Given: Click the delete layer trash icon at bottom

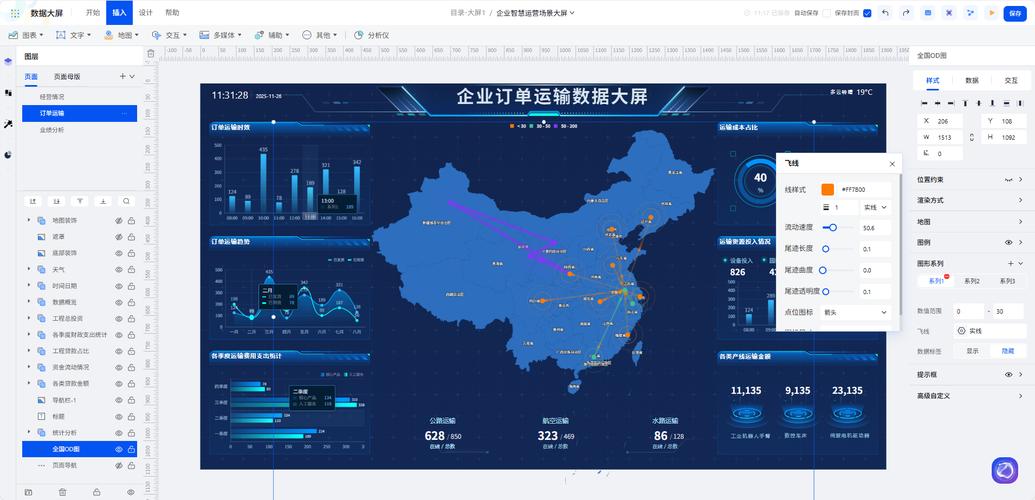Looking at the screenshot, I should coord(62,492).
